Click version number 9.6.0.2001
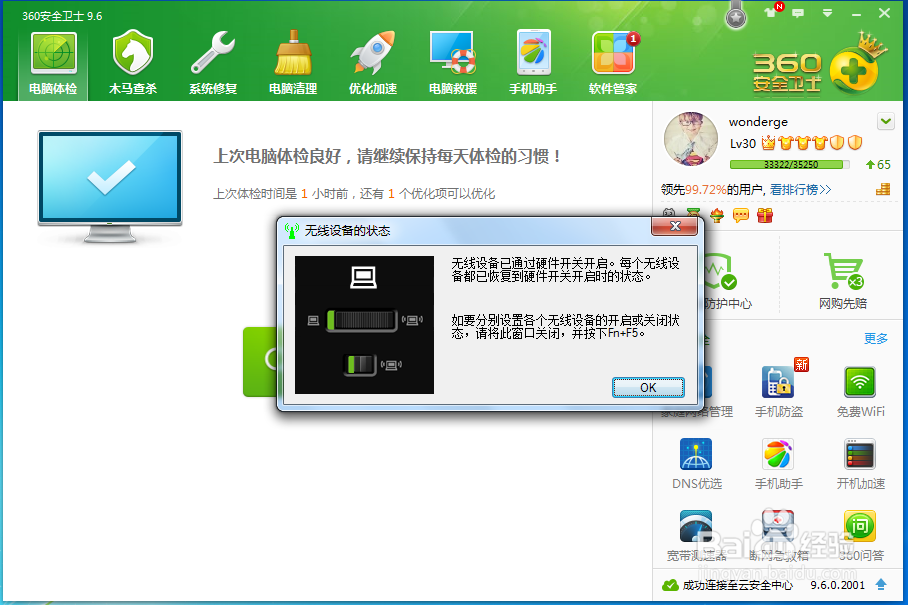Viewport: 908px width, 605px height. tap(837, 585)
